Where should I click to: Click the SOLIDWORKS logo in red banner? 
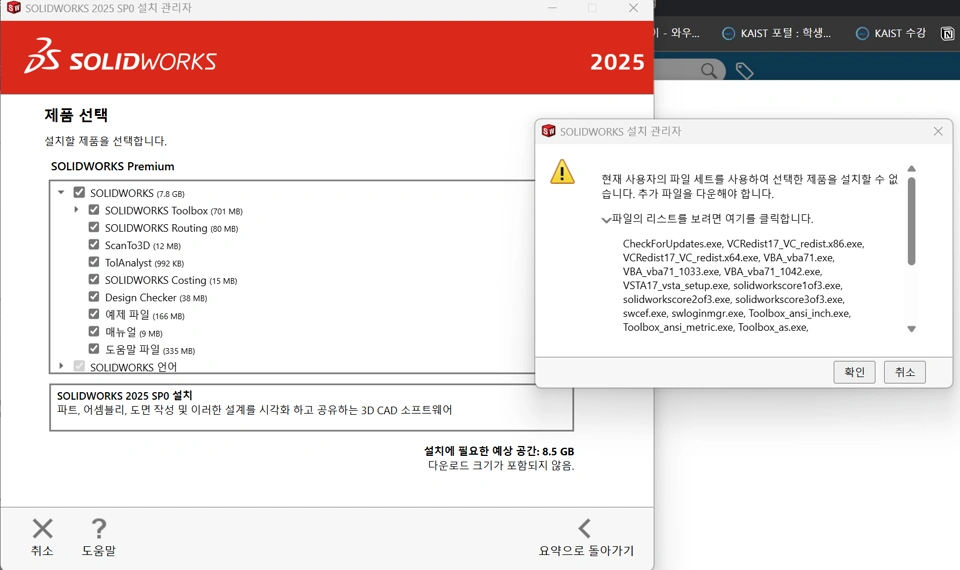(x=121, y=57)
